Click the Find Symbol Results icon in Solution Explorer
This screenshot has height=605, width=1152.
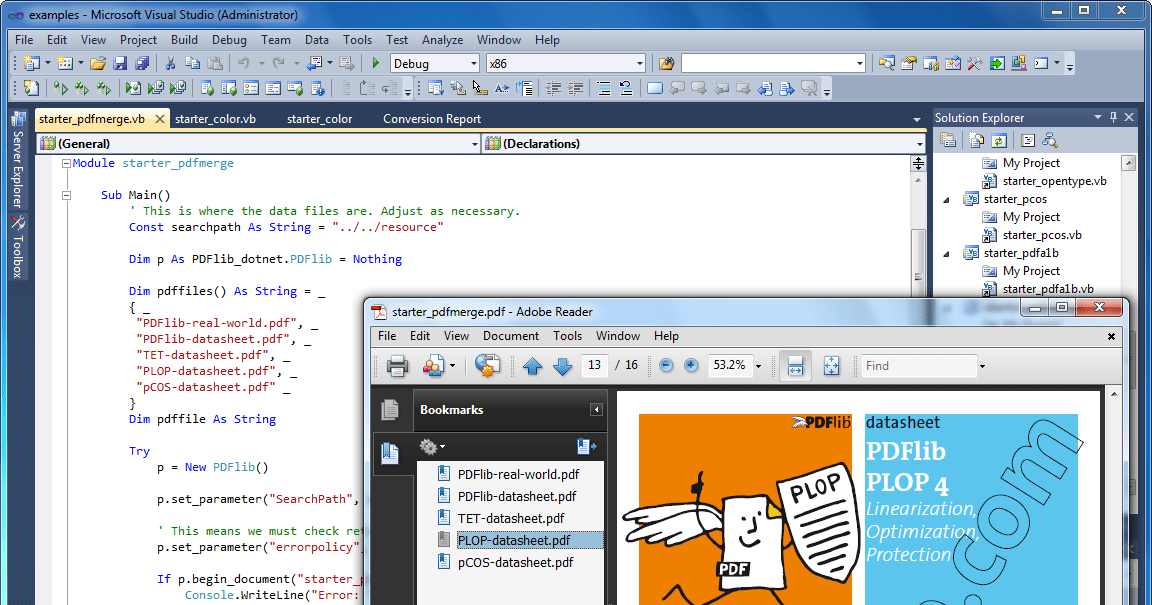pyautogui.click(x=1049, y=139)
